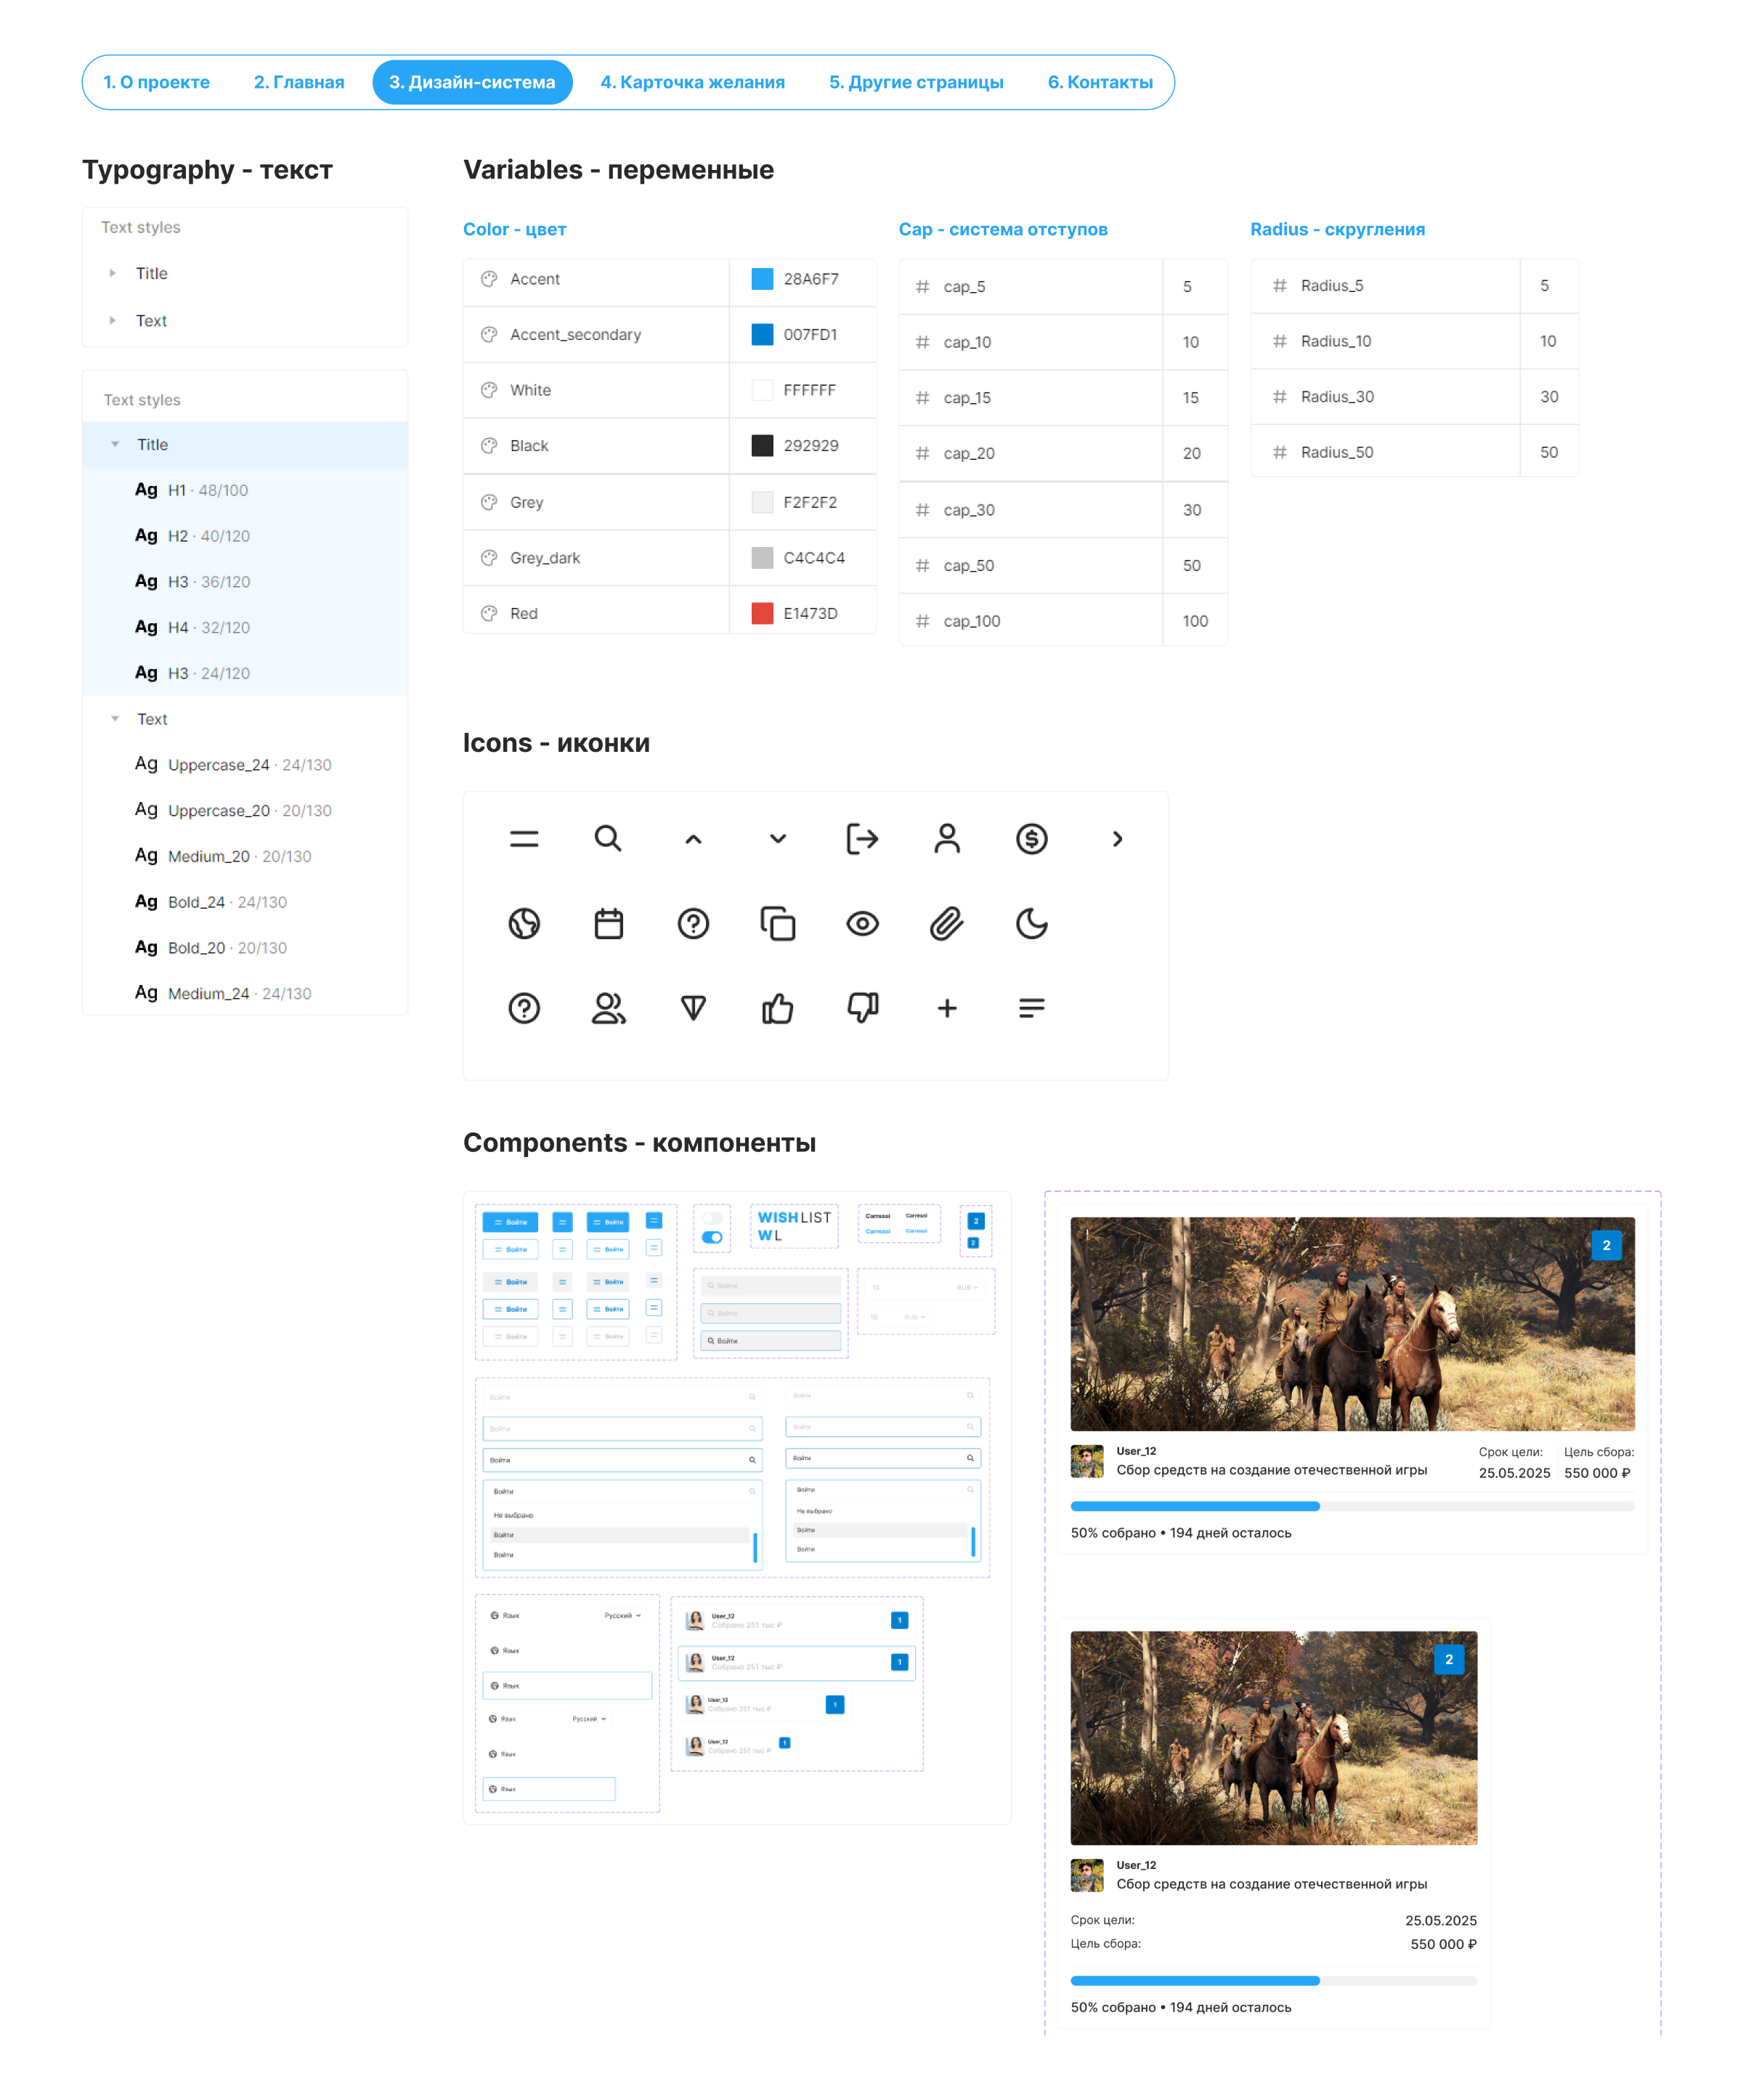Select the calendar icon

click(x=608, y=923)
